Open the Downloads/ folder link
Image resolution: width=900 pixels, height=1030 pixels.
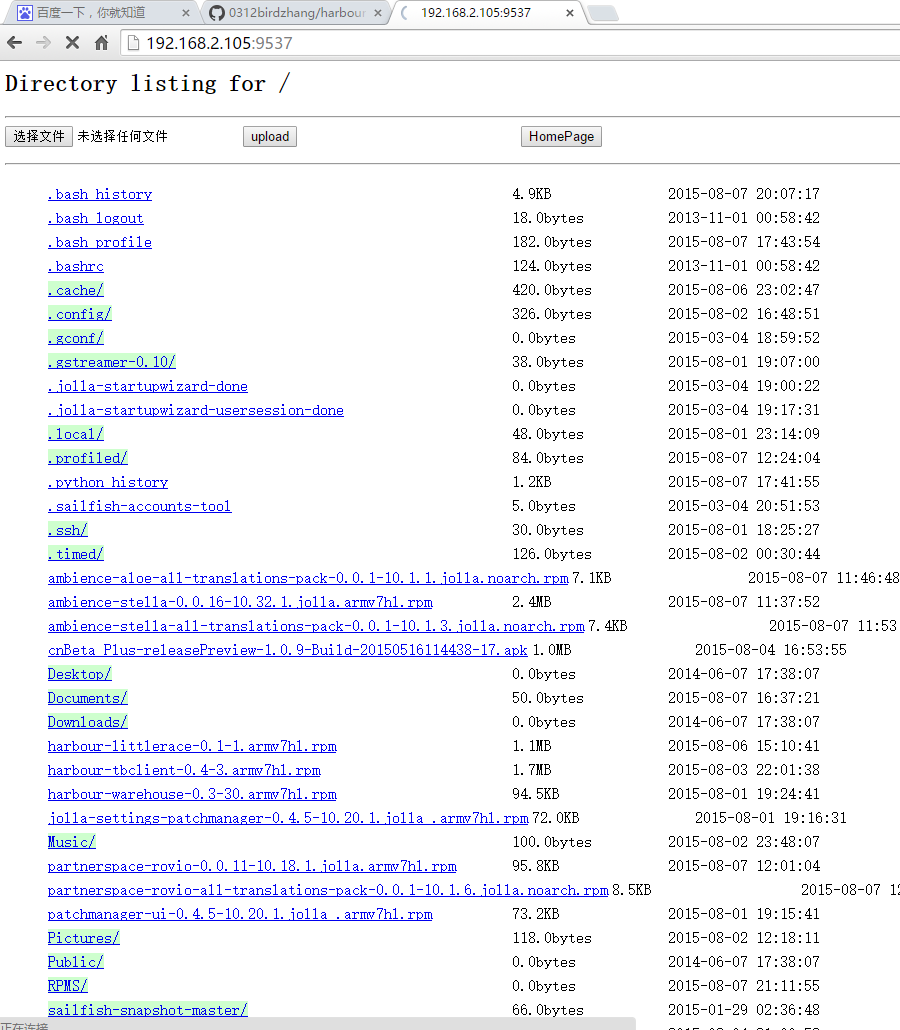(88, 722)
